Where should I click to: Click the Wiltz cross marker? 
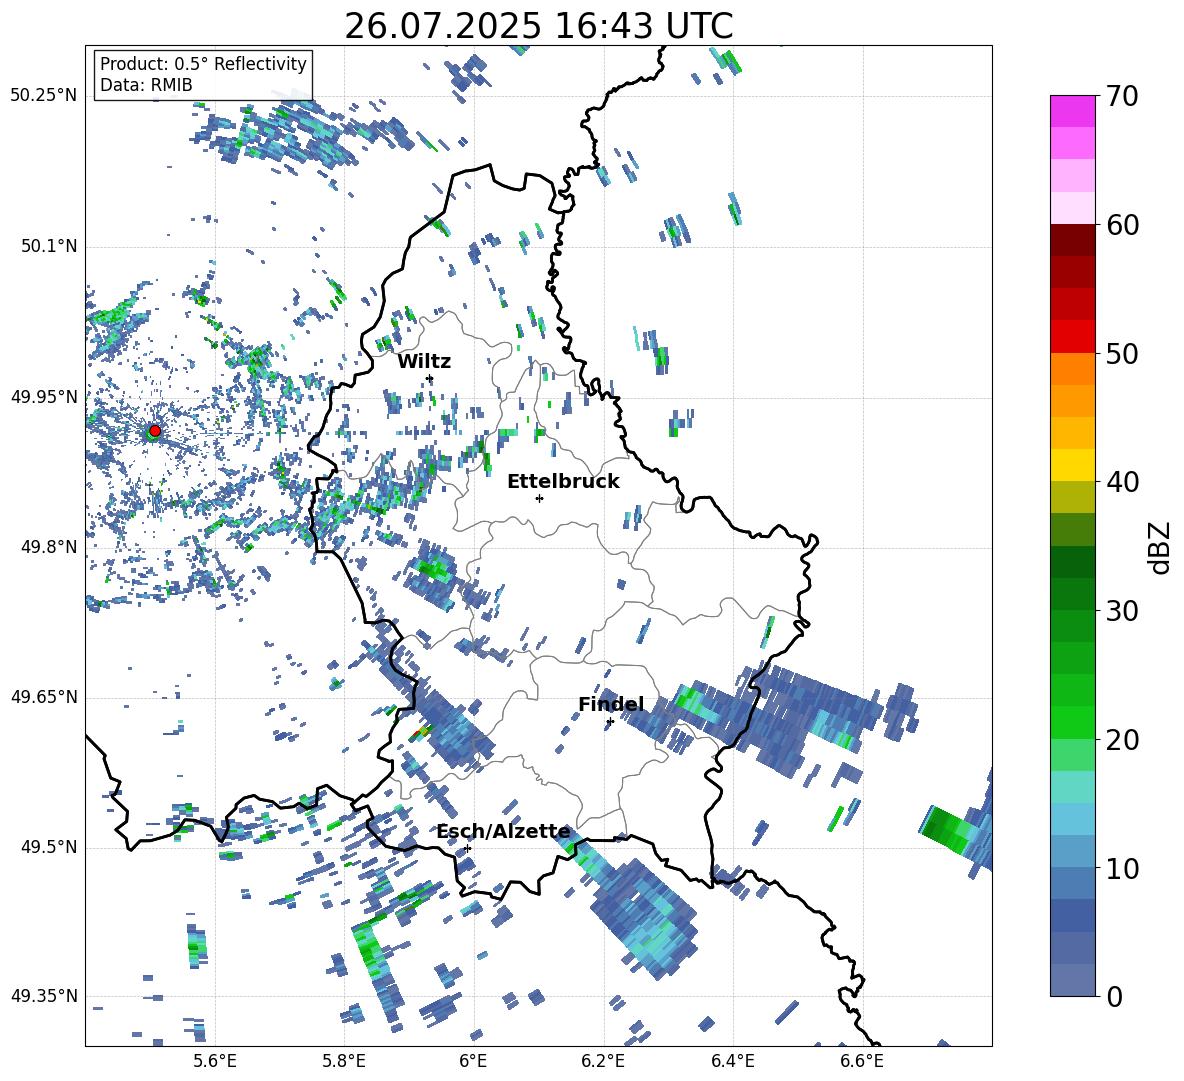[x=430, y=378]
